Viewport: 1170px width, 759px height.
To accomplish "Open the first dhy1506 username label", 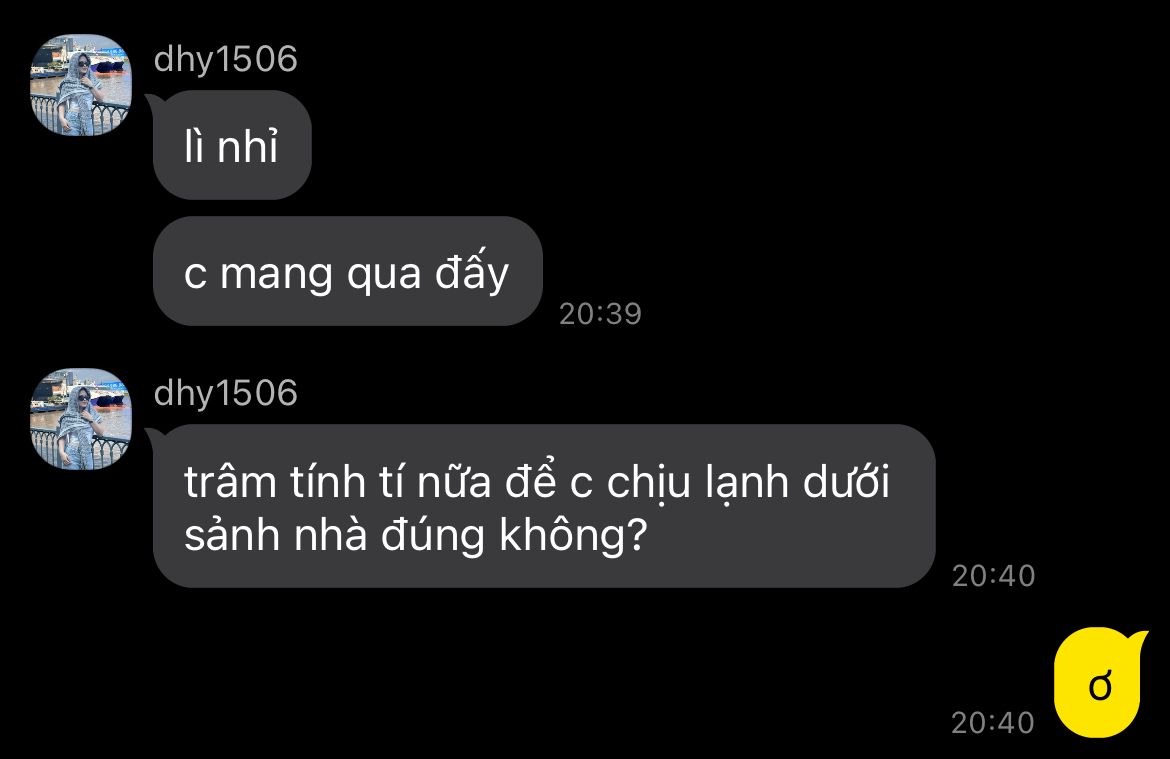I will (225, 59).
